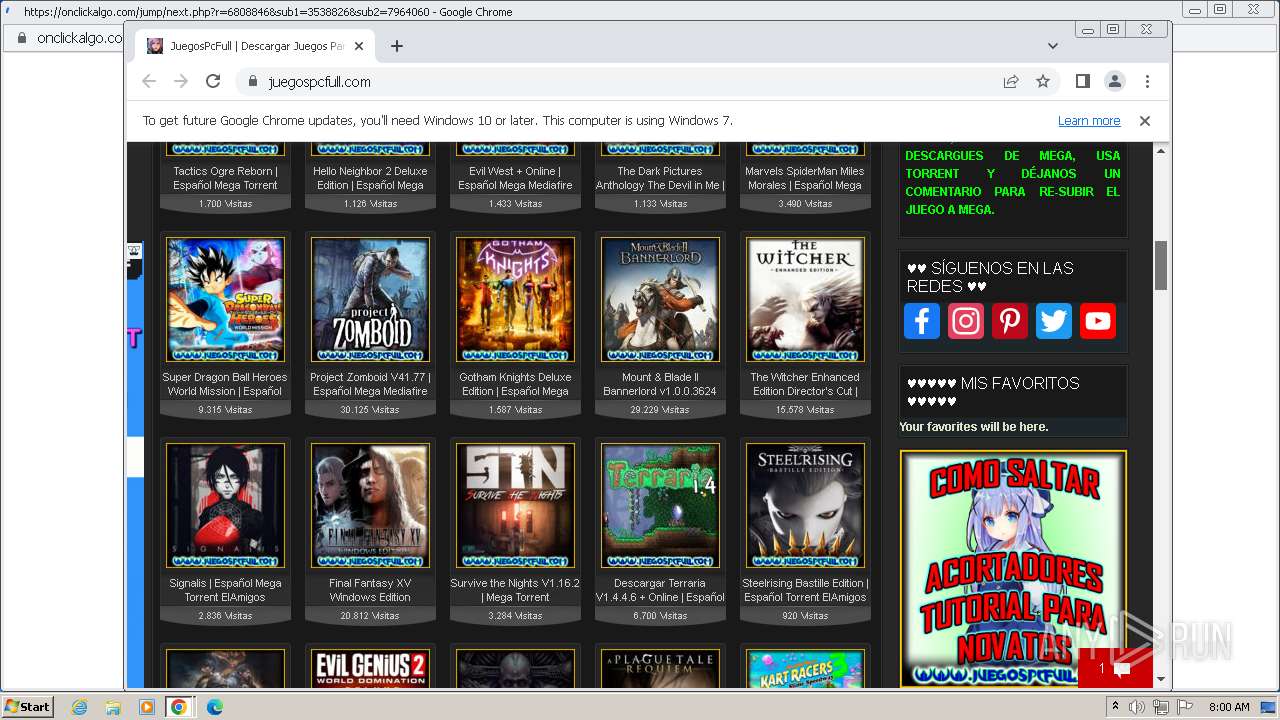The image size is (1280, 720).
Task: Open the Instagram social icon
Action: (x=966, y=321)
